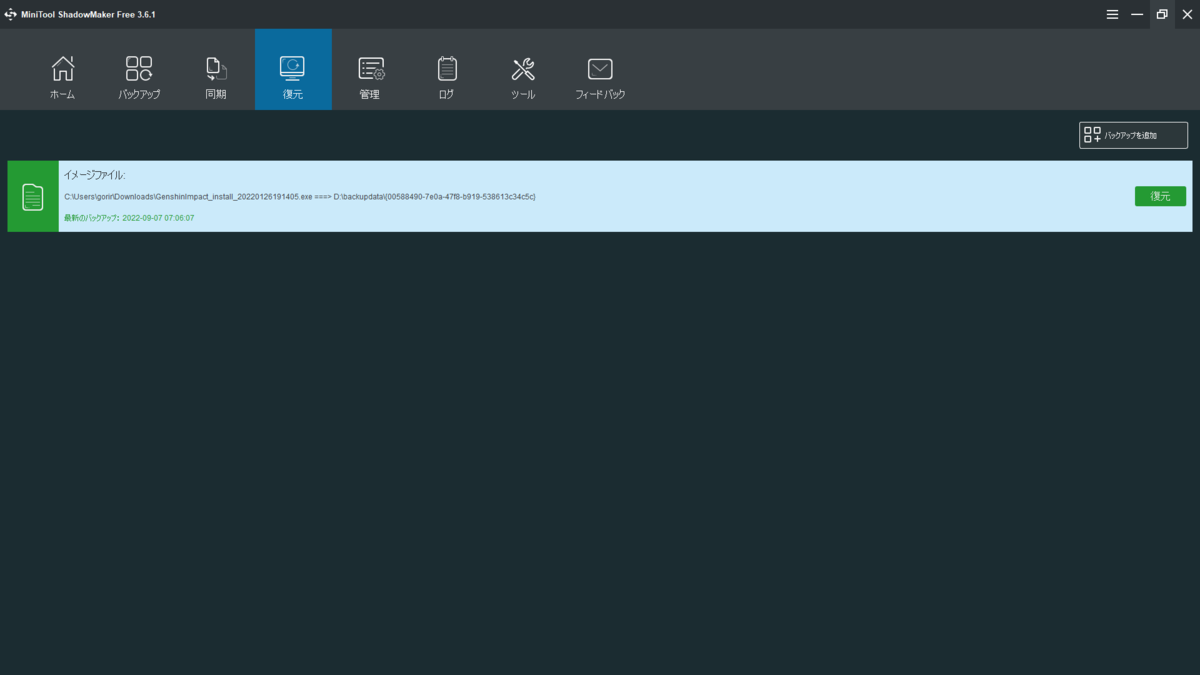Minimize the ShadowMaker window
The width and height of the screenshot is (1200, 675).
1137,14
